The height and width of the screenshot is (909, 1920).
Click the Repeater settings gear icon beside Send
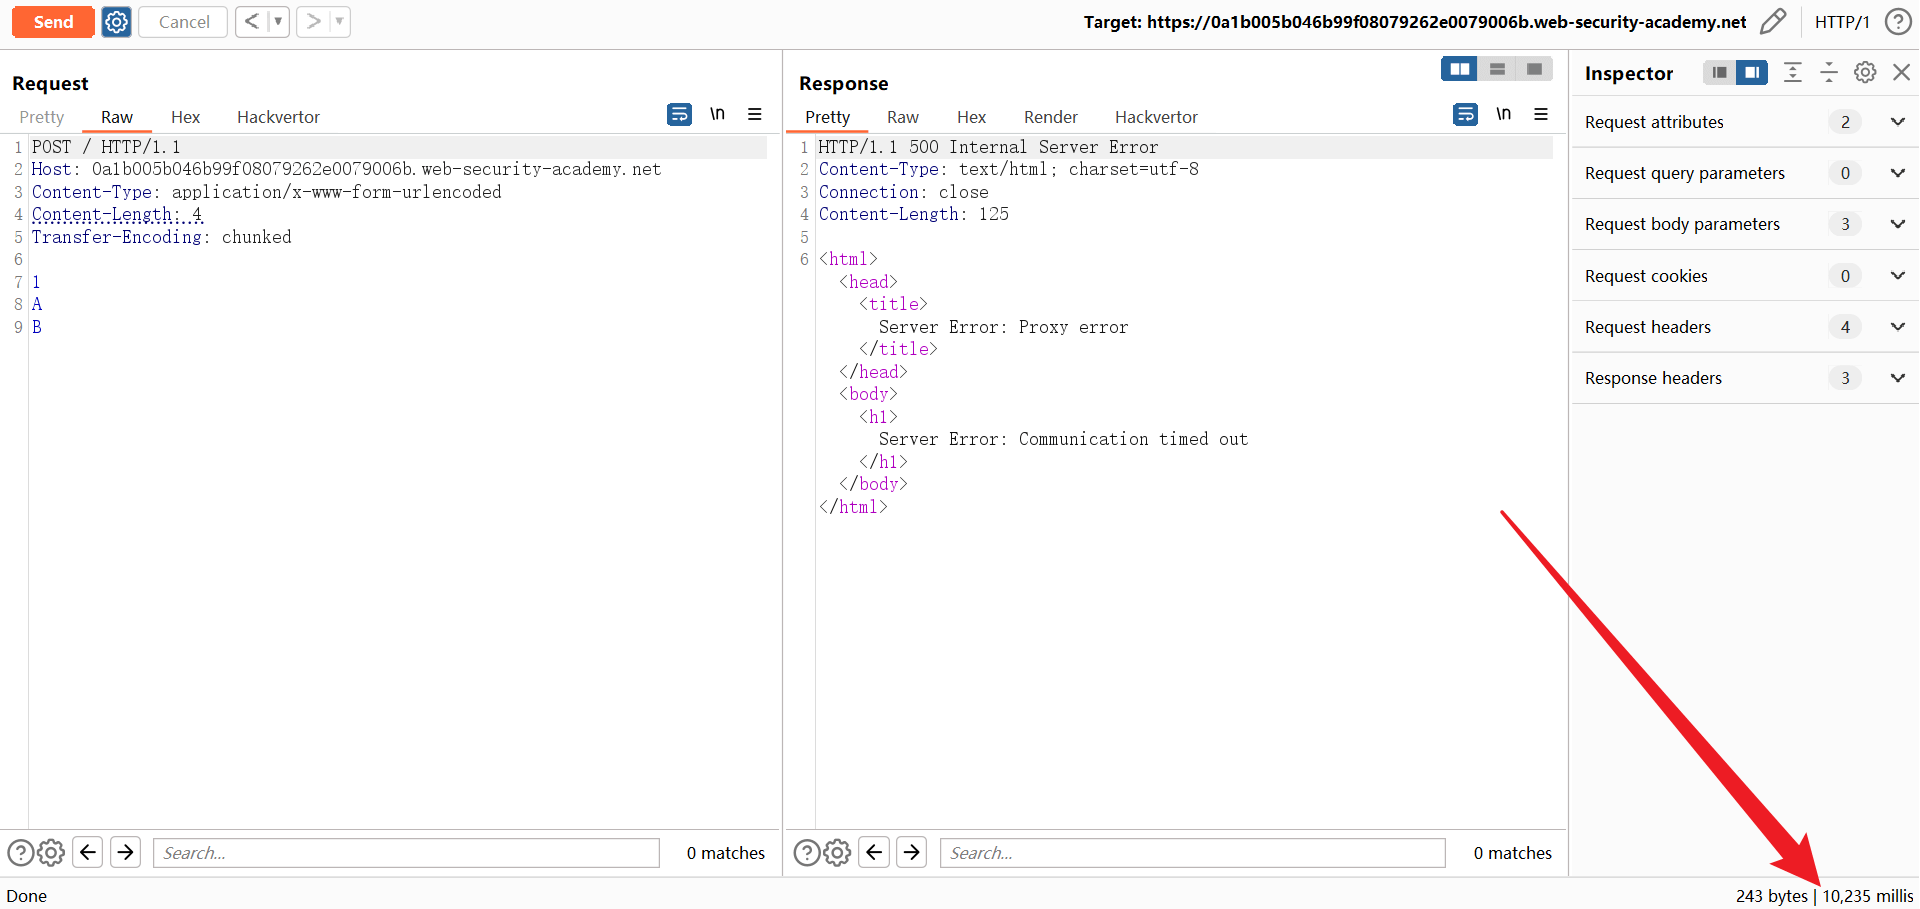click(117, 22)
